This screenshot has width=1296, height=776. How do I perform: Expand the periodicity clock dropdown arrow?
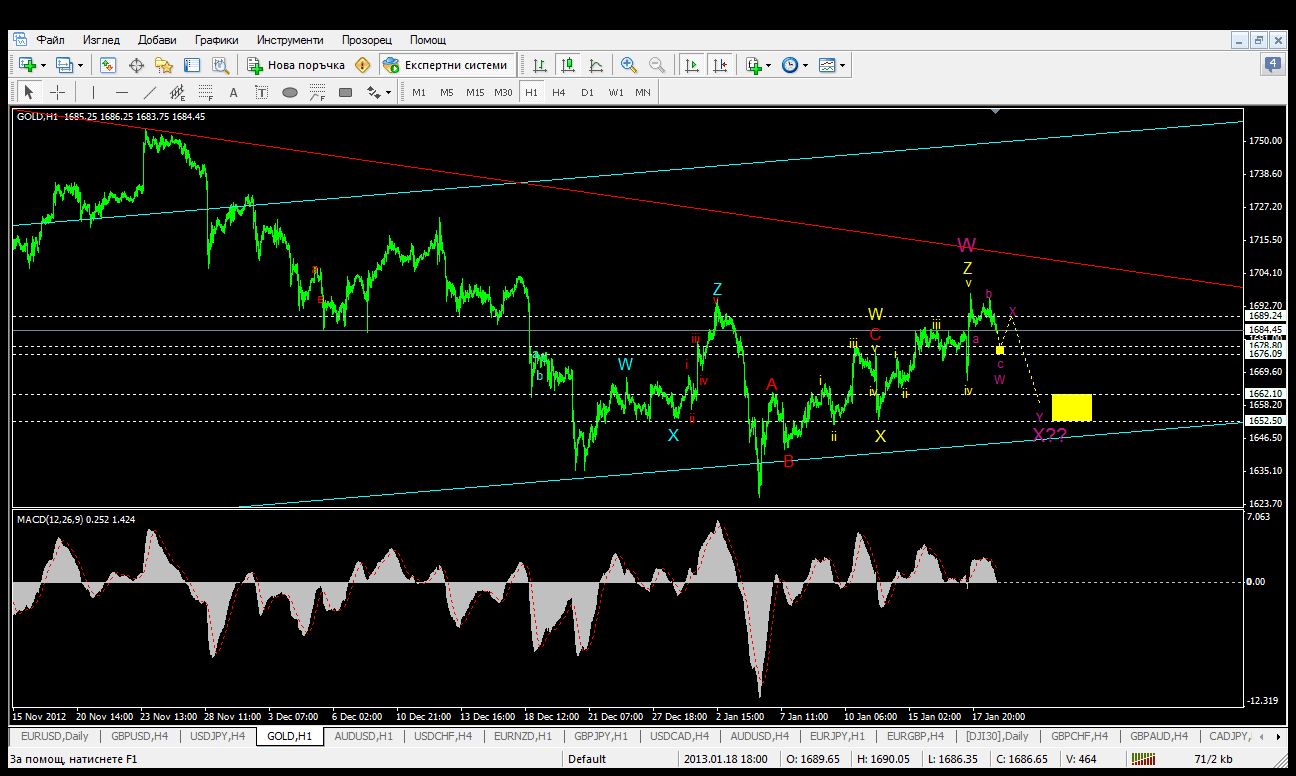pyautogui.click(x=805, y=65)
